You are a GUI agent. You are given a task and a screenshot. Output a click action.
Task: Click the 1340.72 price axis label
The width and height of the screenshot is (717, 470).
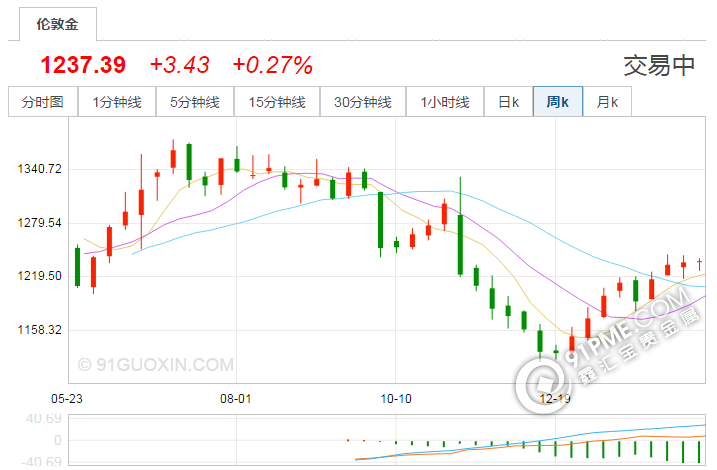pos(39,169)
